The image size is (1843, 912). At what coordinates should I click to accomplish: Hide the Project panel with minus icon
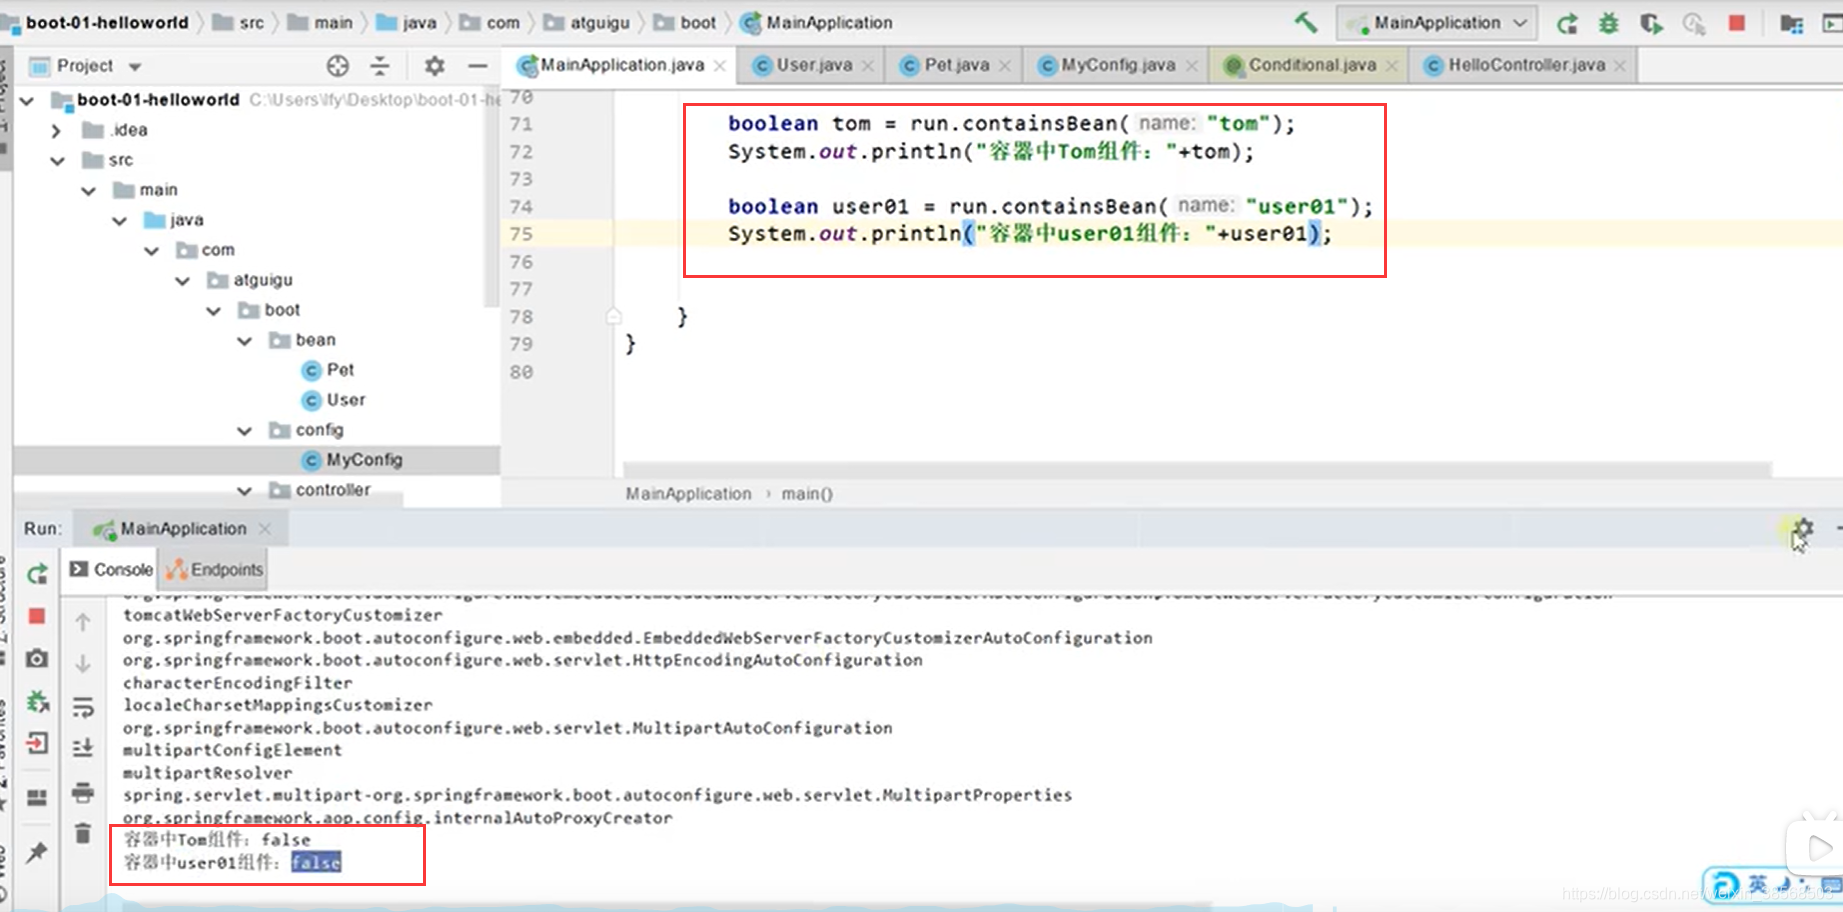pos(478,66)
